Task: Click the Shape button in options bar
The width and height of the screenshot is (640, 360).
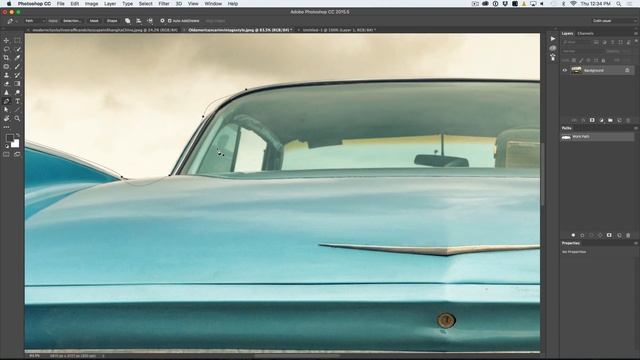Action: click(x=112, y=21)
